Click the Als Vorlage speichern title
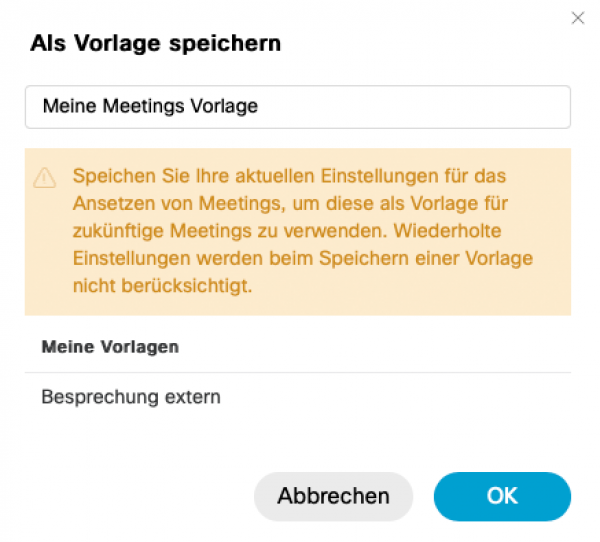This screenshot has width=600, height=542. coord(155,43)
